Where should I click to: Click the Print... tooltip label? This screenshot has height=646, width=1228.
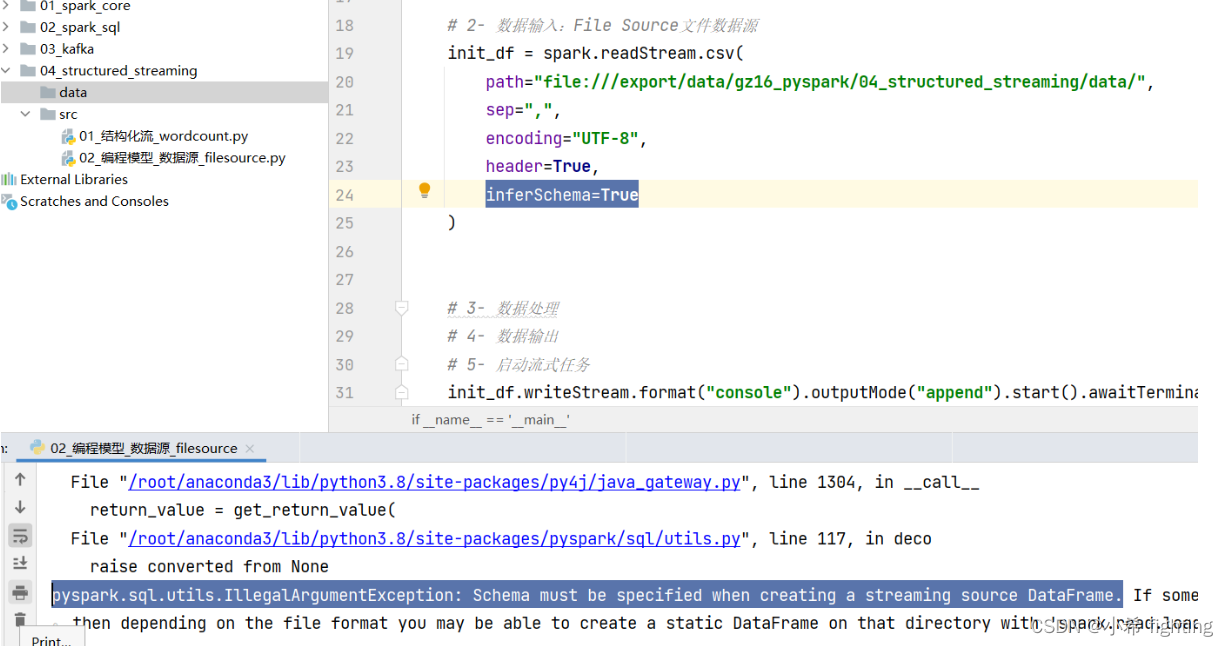[52, 640]
